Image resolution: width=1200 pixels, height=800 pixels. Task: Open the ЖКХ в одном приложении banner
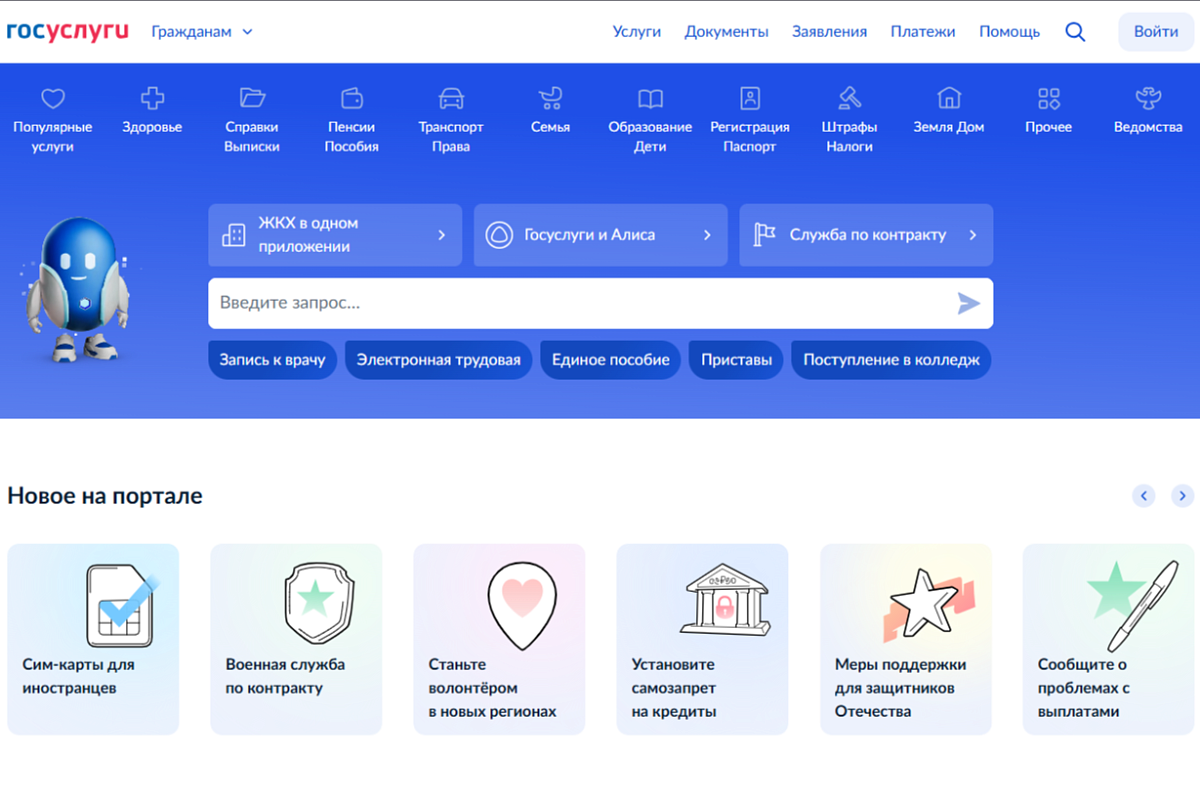(x=335, y=235)
